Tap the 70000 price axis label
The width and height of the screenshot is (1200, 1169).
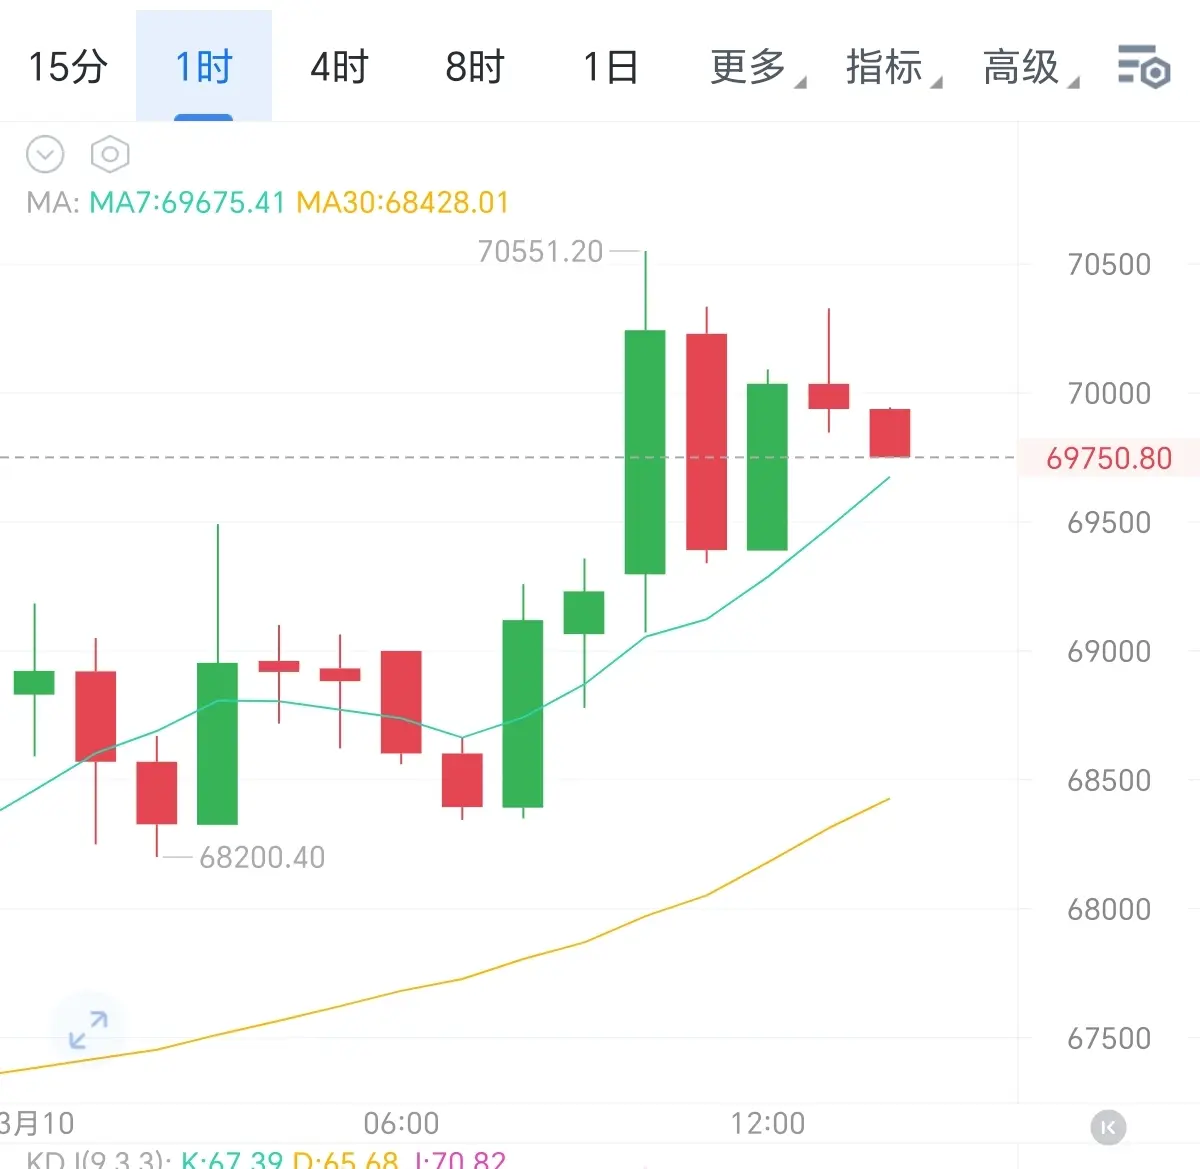pyautogui.click(x=1109, y=393)
